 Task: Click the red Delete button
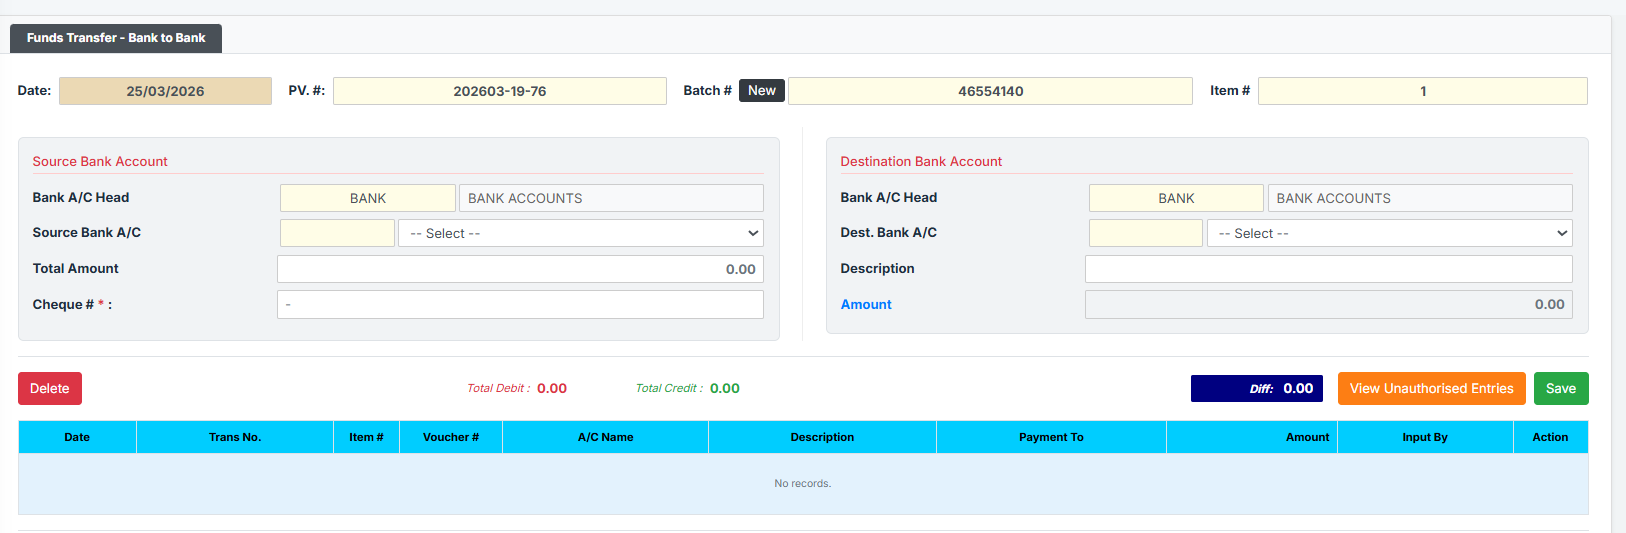click(50, 389)
